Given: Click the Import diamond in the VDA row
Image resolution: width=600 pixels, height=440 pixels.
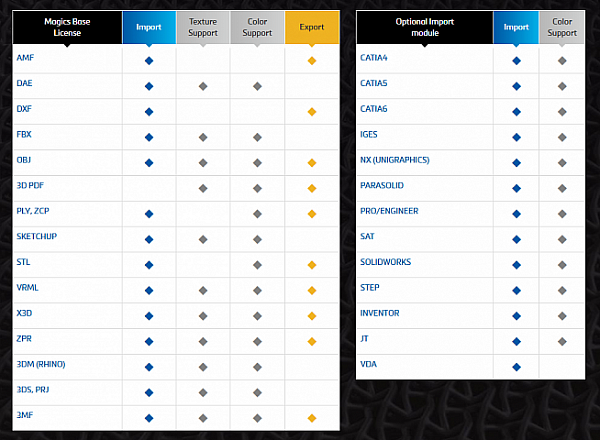Looking at the screenshot, I should point(517,367).
